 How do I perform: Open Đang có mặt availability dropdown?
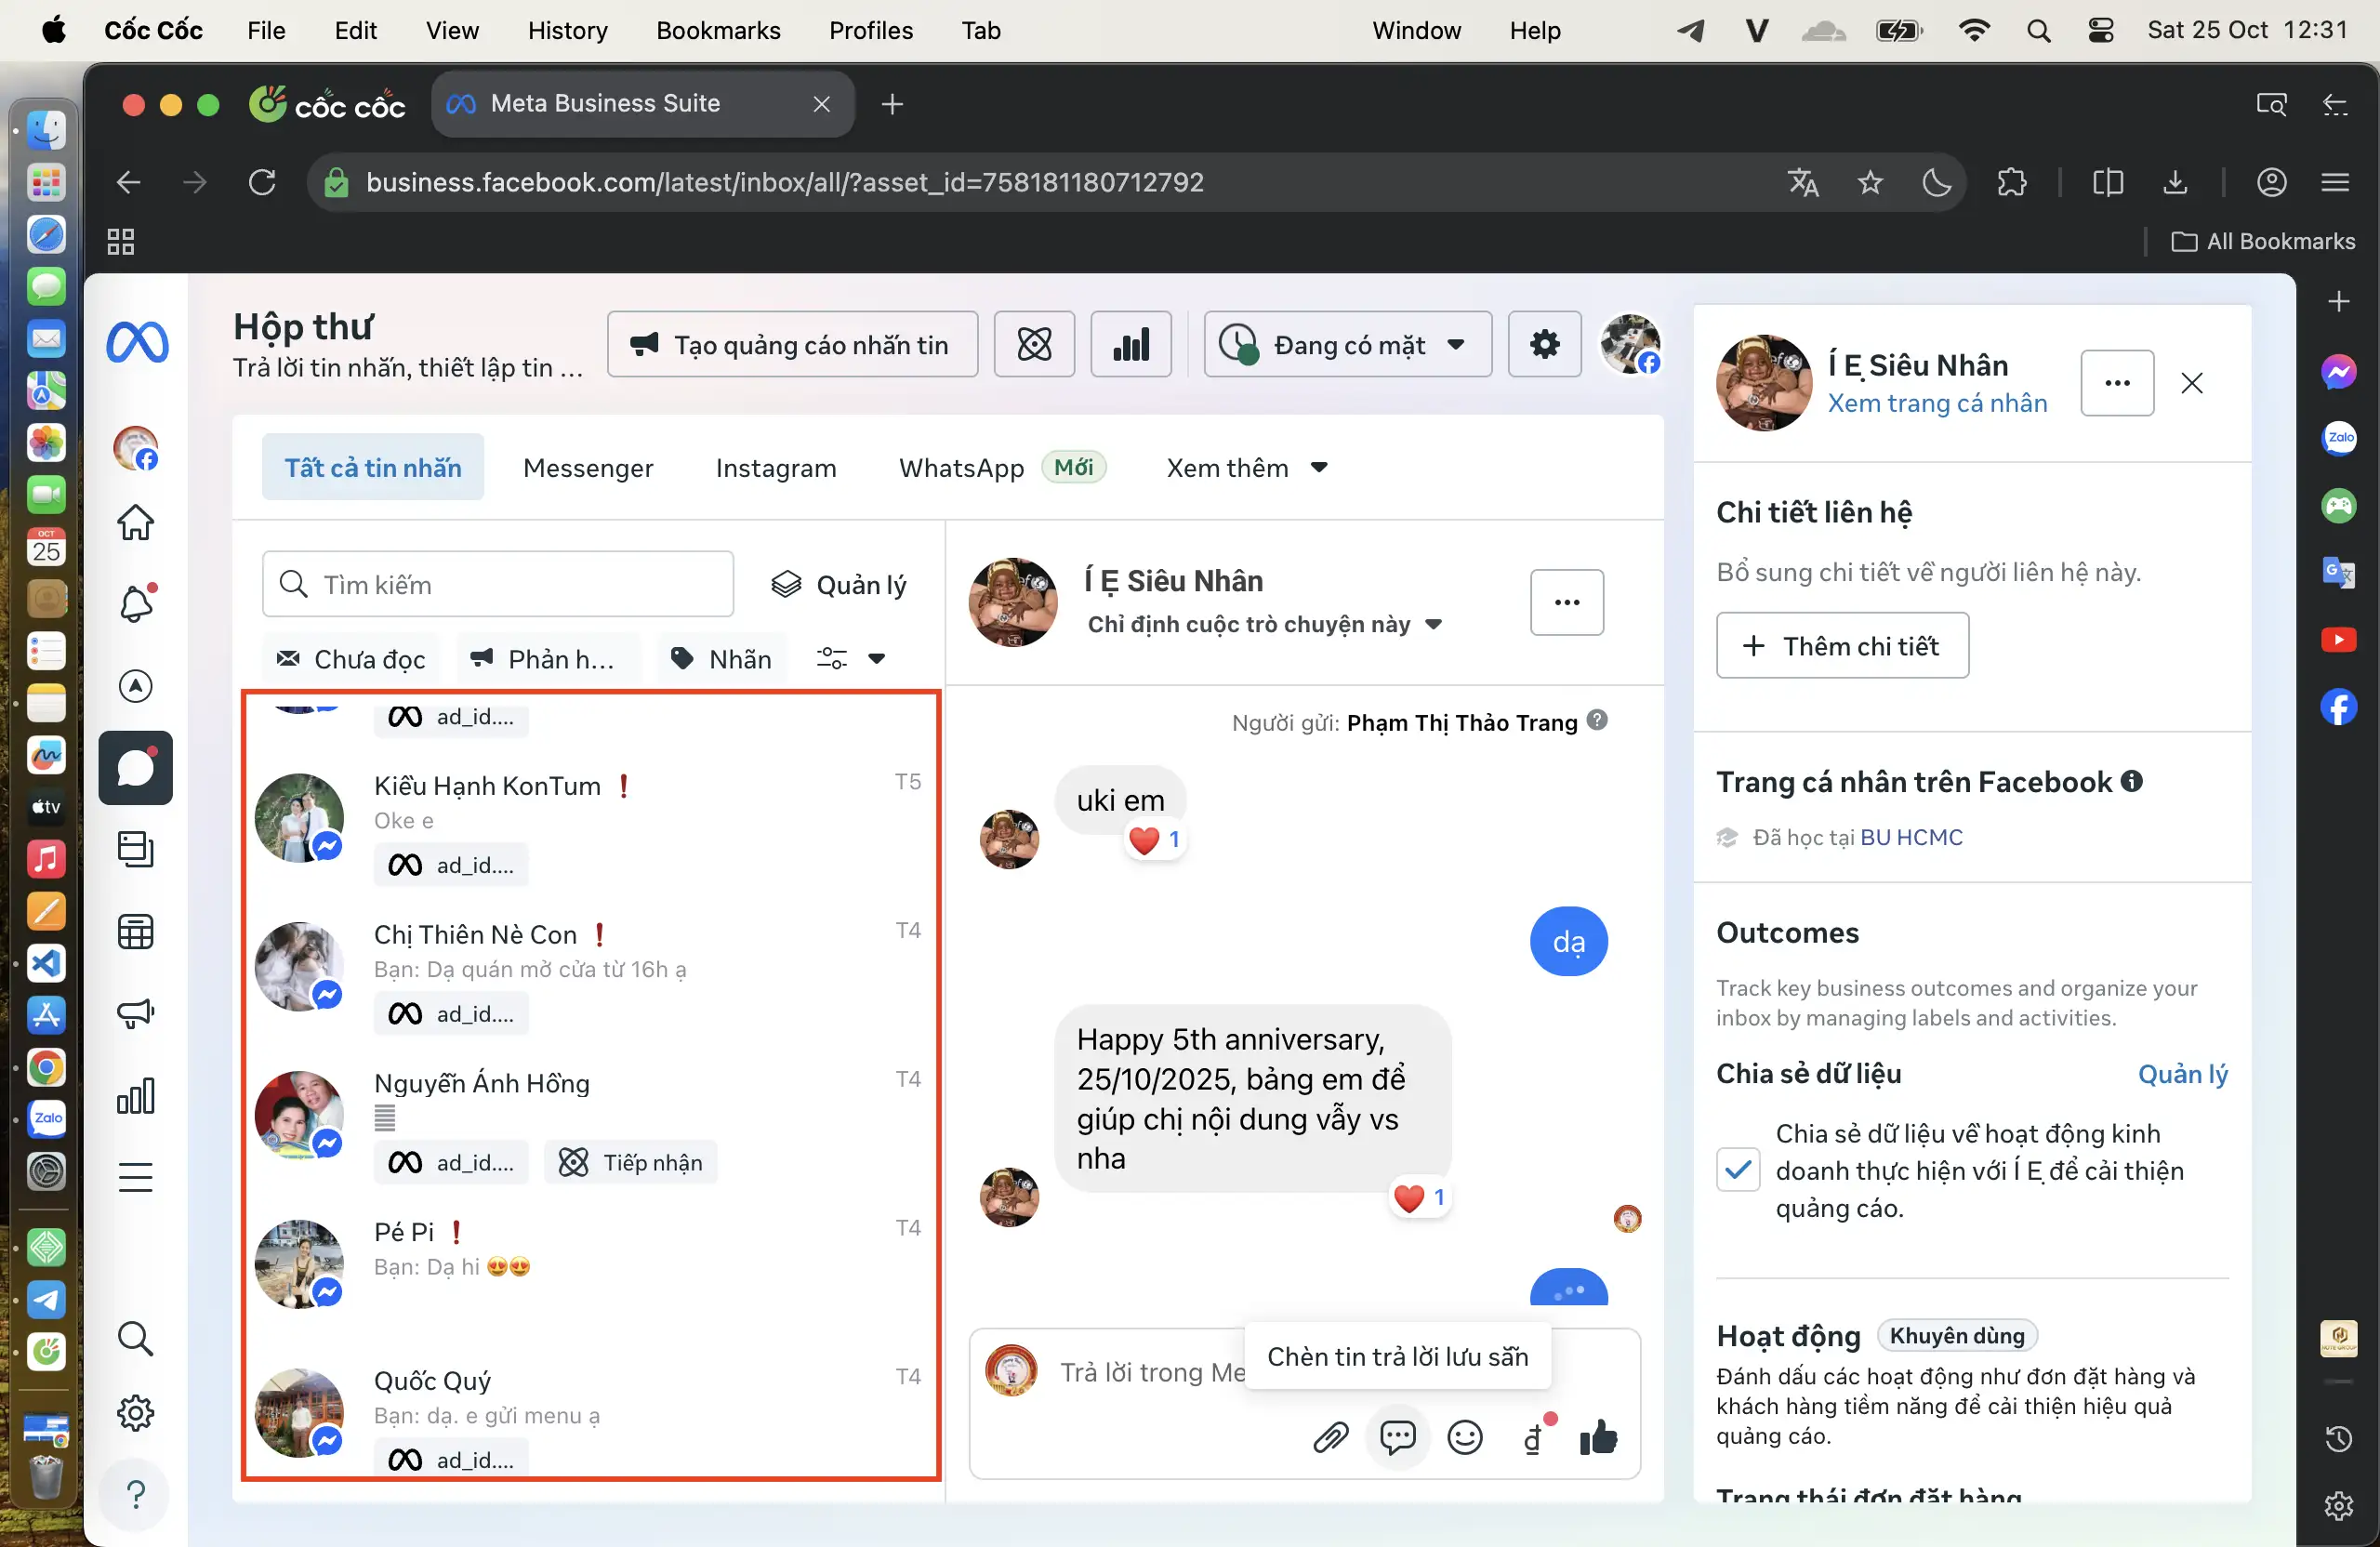click(x=1347, y=345)
